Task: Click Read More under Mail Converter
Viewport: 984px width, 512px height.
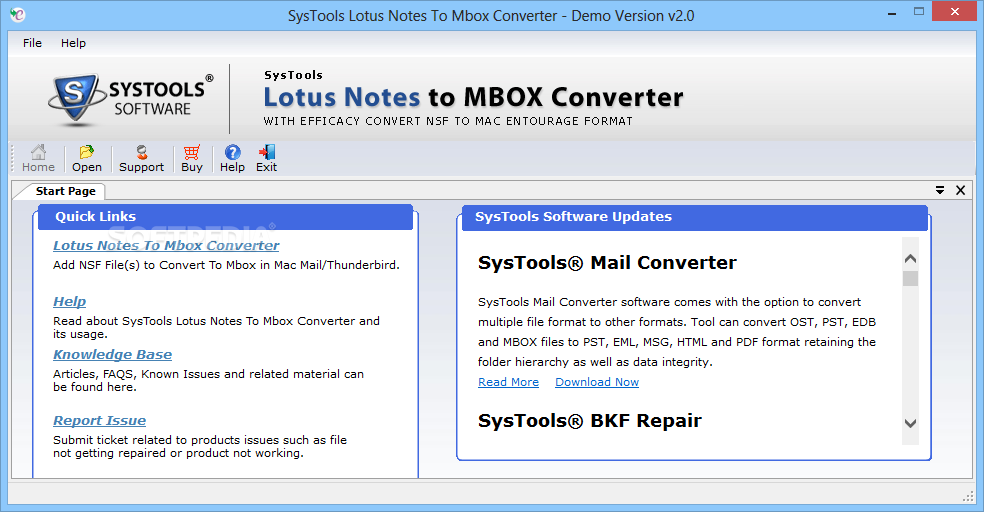Action: (x=508, y=382)
